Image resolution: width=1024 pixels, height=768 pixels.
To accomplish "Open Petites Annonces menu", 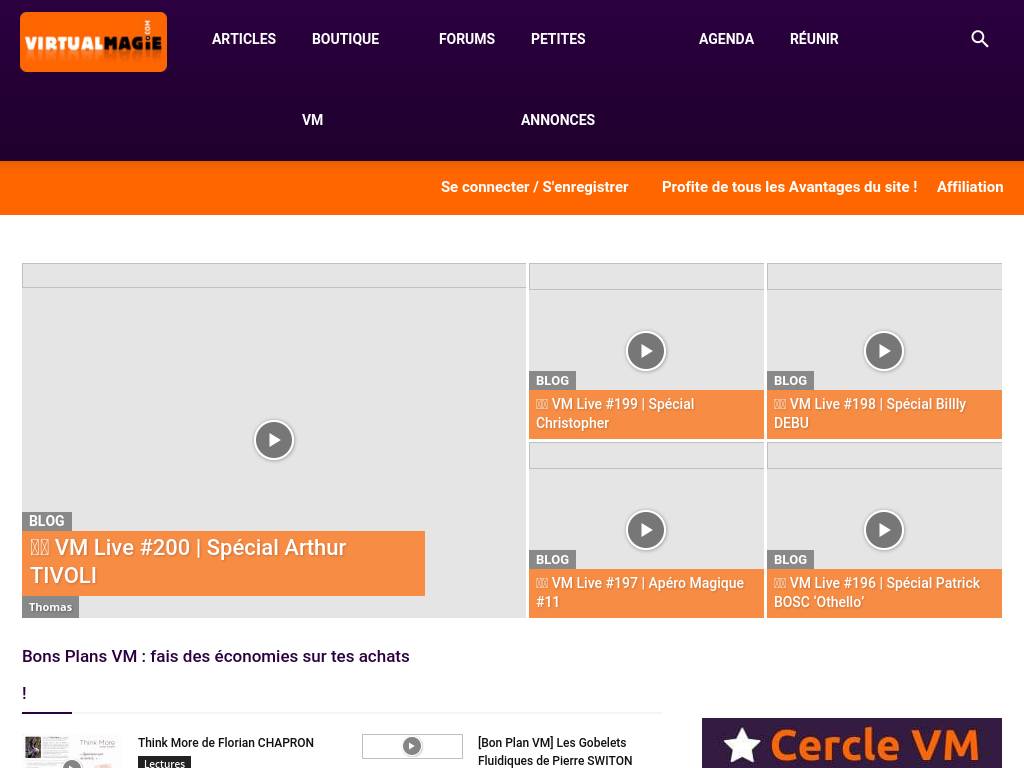I will pos(558,39).
